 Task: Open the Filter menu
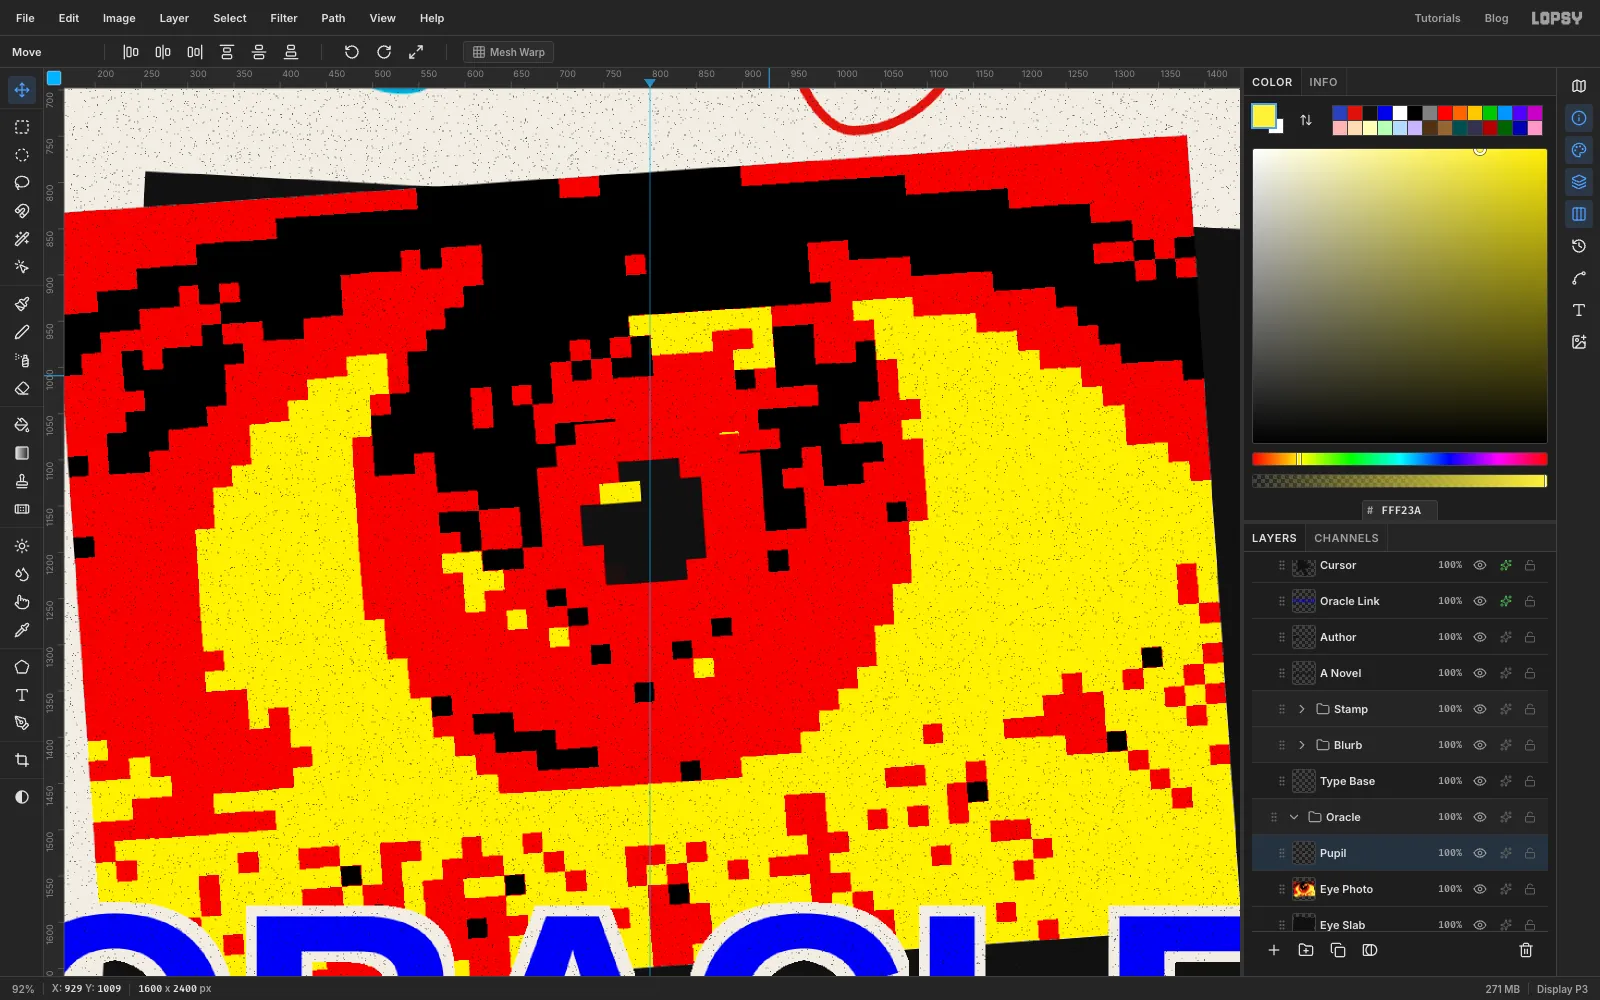click(284, 18)
